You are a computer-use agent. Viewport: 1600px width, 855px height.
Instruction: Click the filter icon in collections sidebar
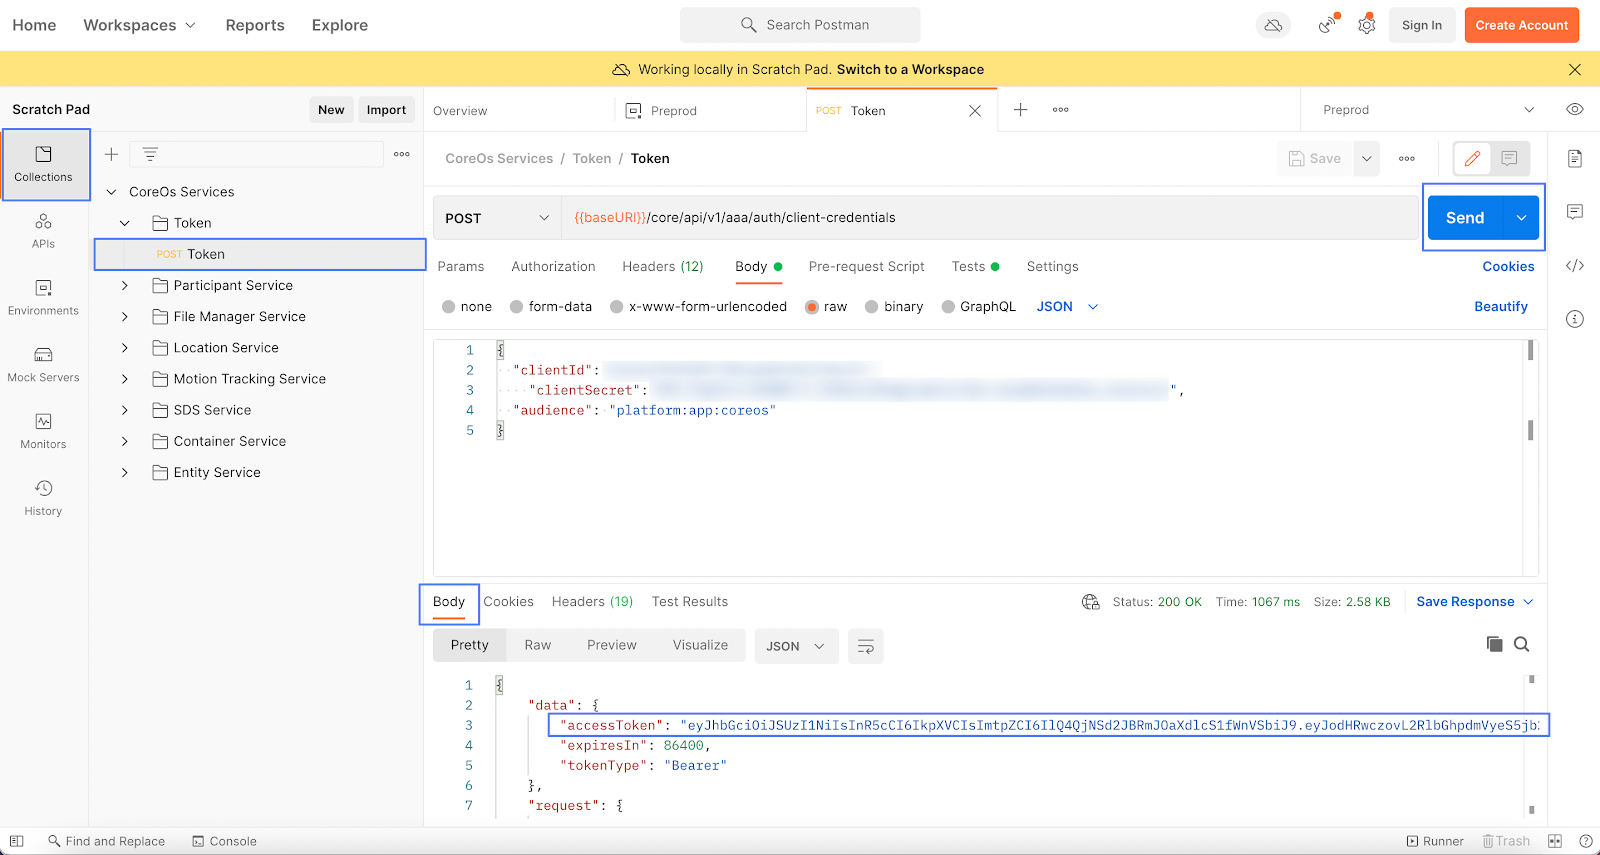click(x=150, y=154)
